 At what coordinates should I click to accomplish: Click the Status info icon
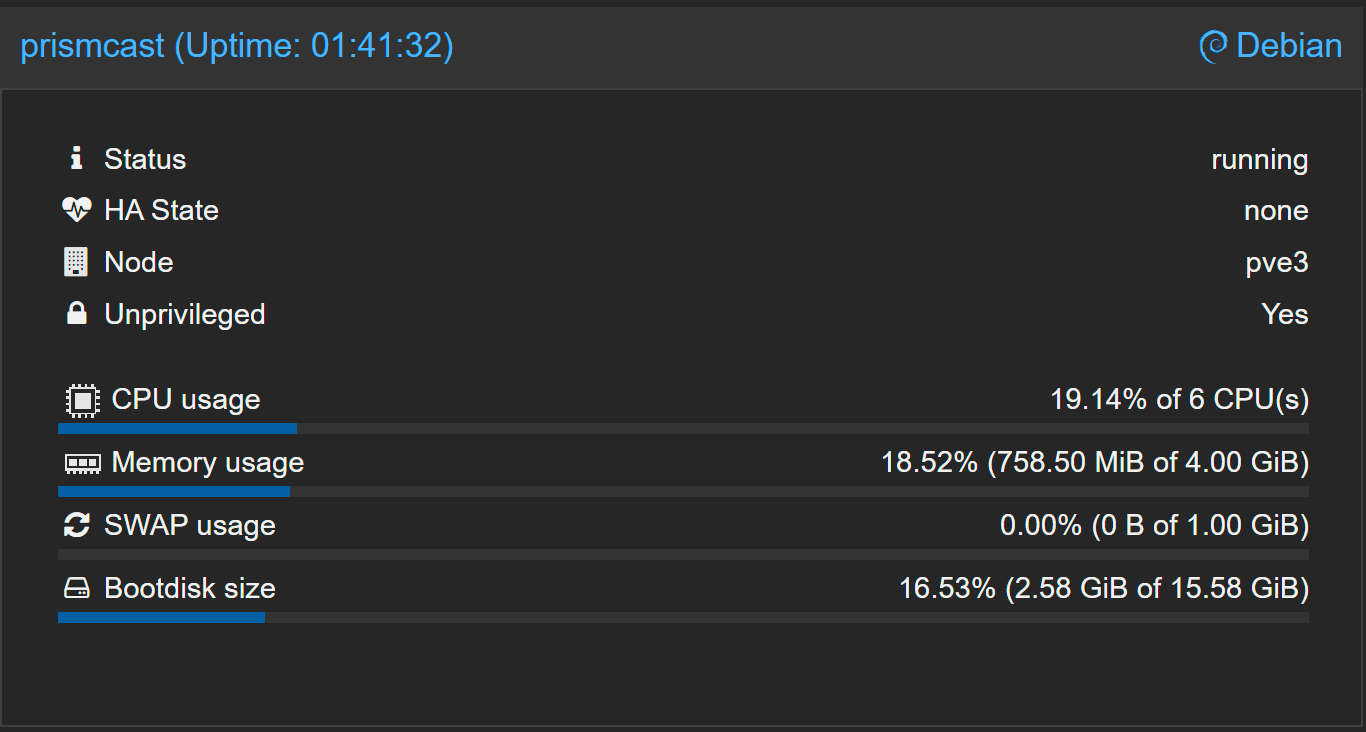click(x=76, y=158)
